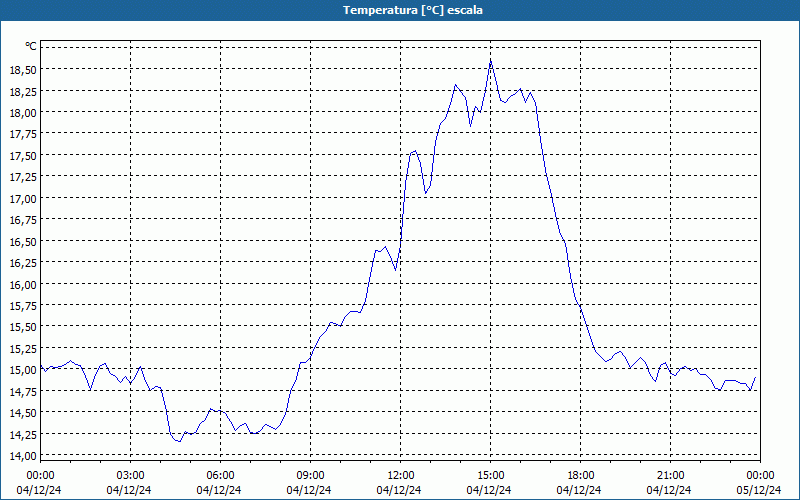
Task: Pick the 17,50 y-axis value
Action: [x=23, y=155]
